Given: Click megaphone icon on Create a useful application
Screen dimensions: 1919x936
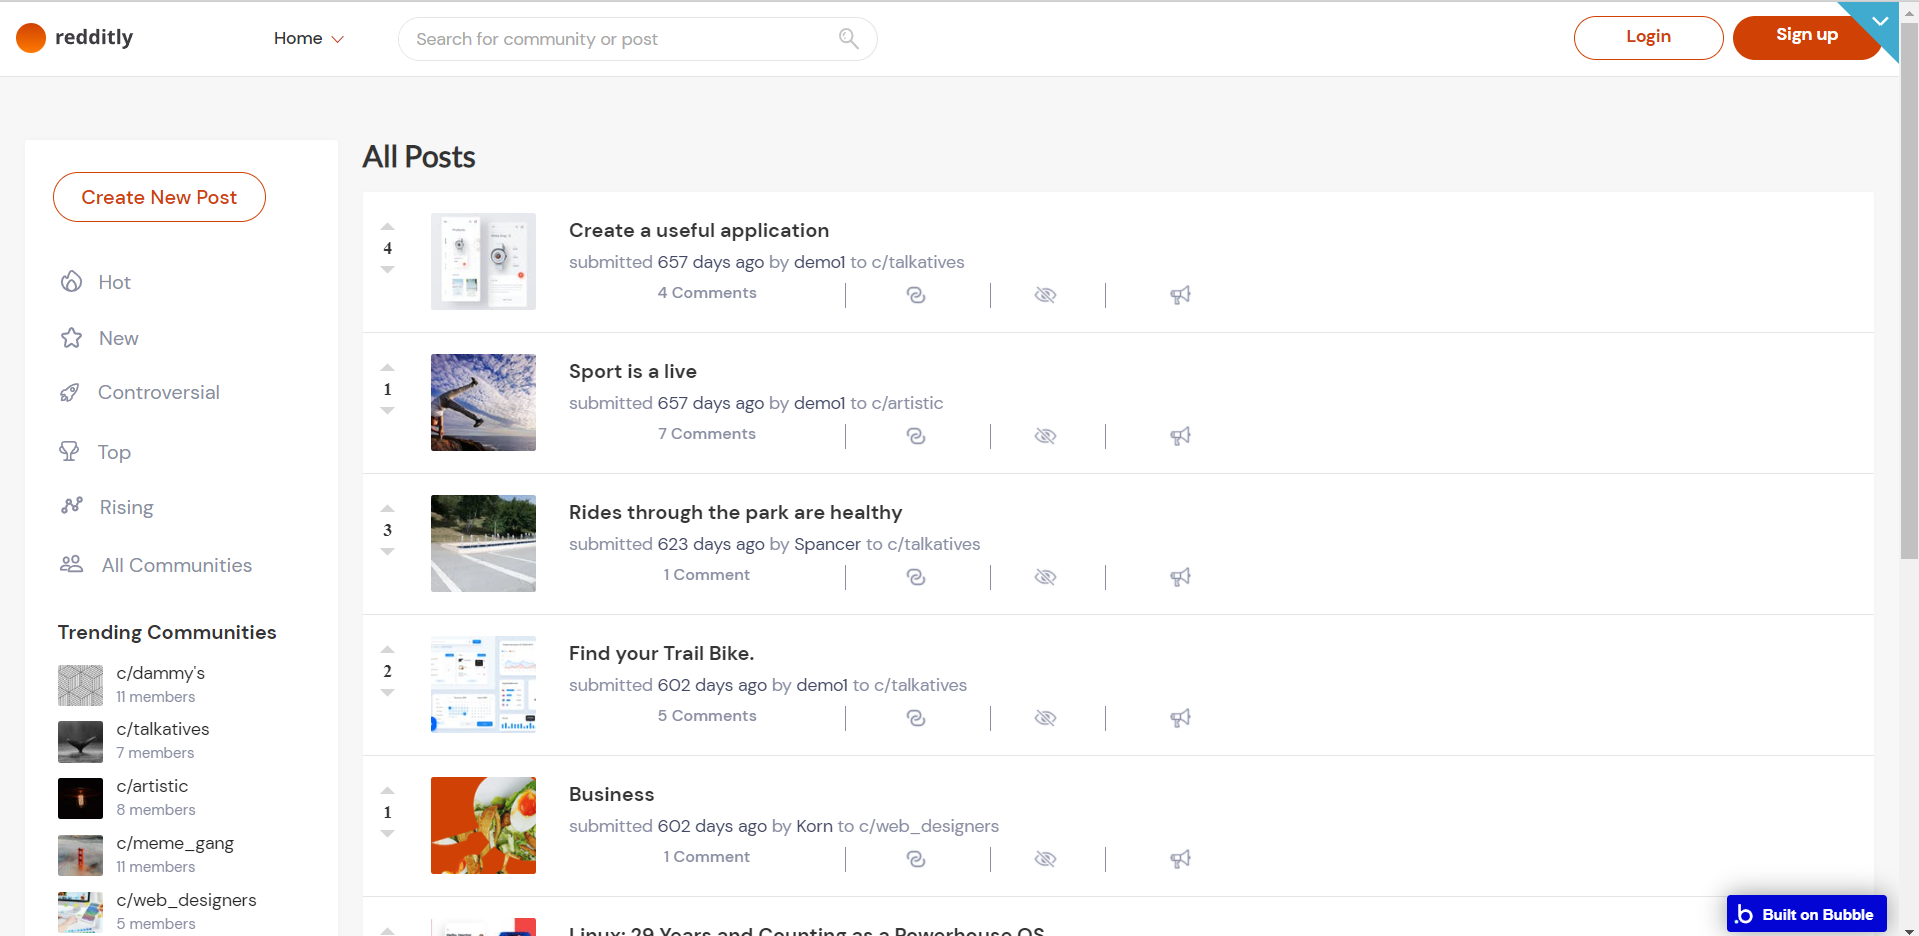Looking at the screenshot, I should (1180, 295).
